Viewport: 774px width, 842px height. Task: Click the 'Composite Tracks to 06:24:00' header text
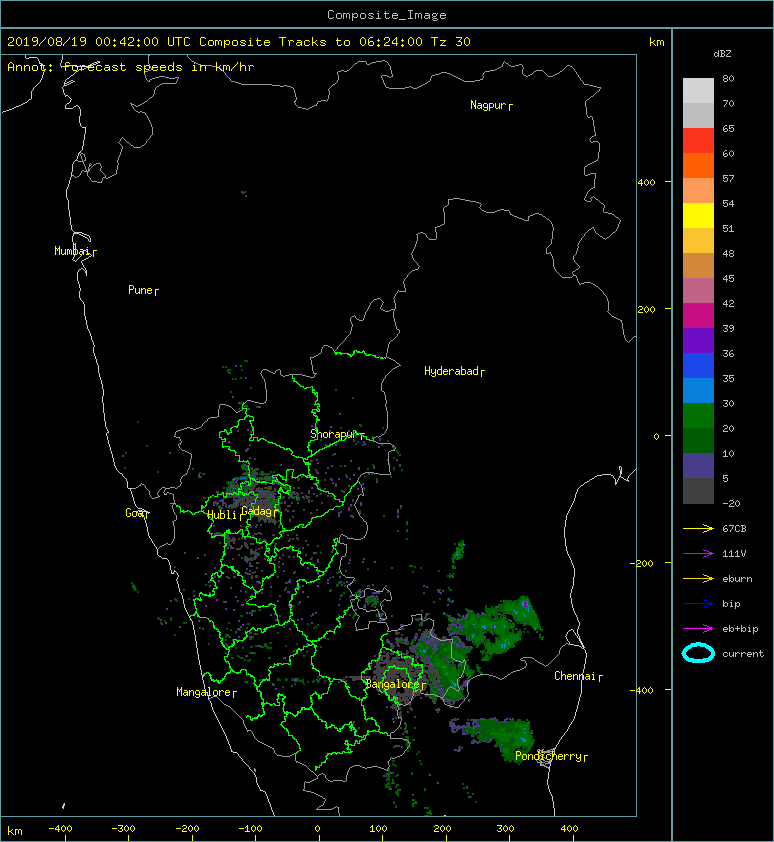(x=310, y=42)
